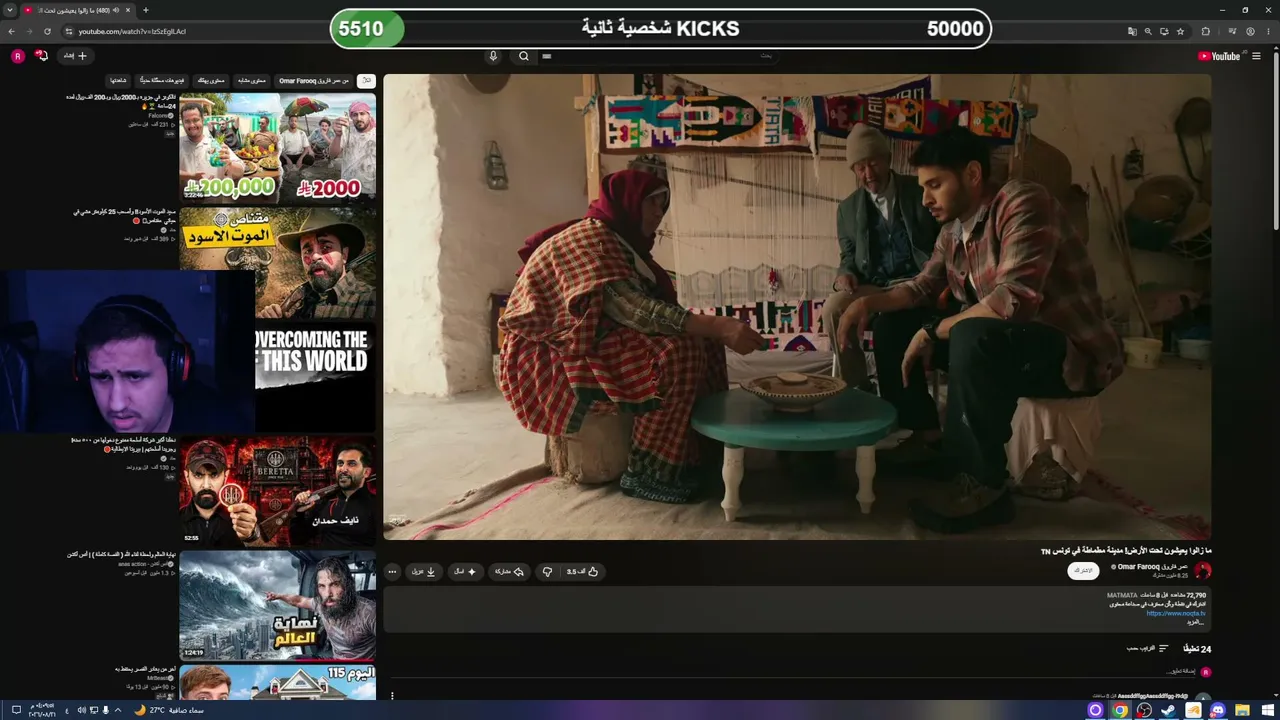Screen dimensions: 1280x720
Task: Select the '24' comments count heading
Action: pyautogui.click(x=1198, y=648)
